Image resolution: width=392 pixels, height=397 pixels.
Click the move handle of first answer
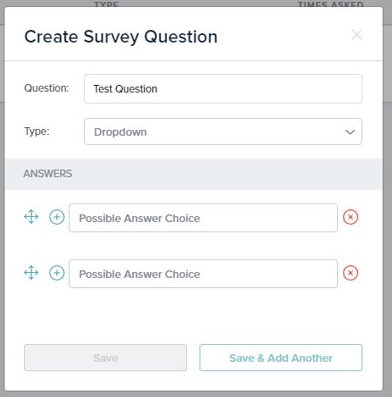click(x=31, y=217)
